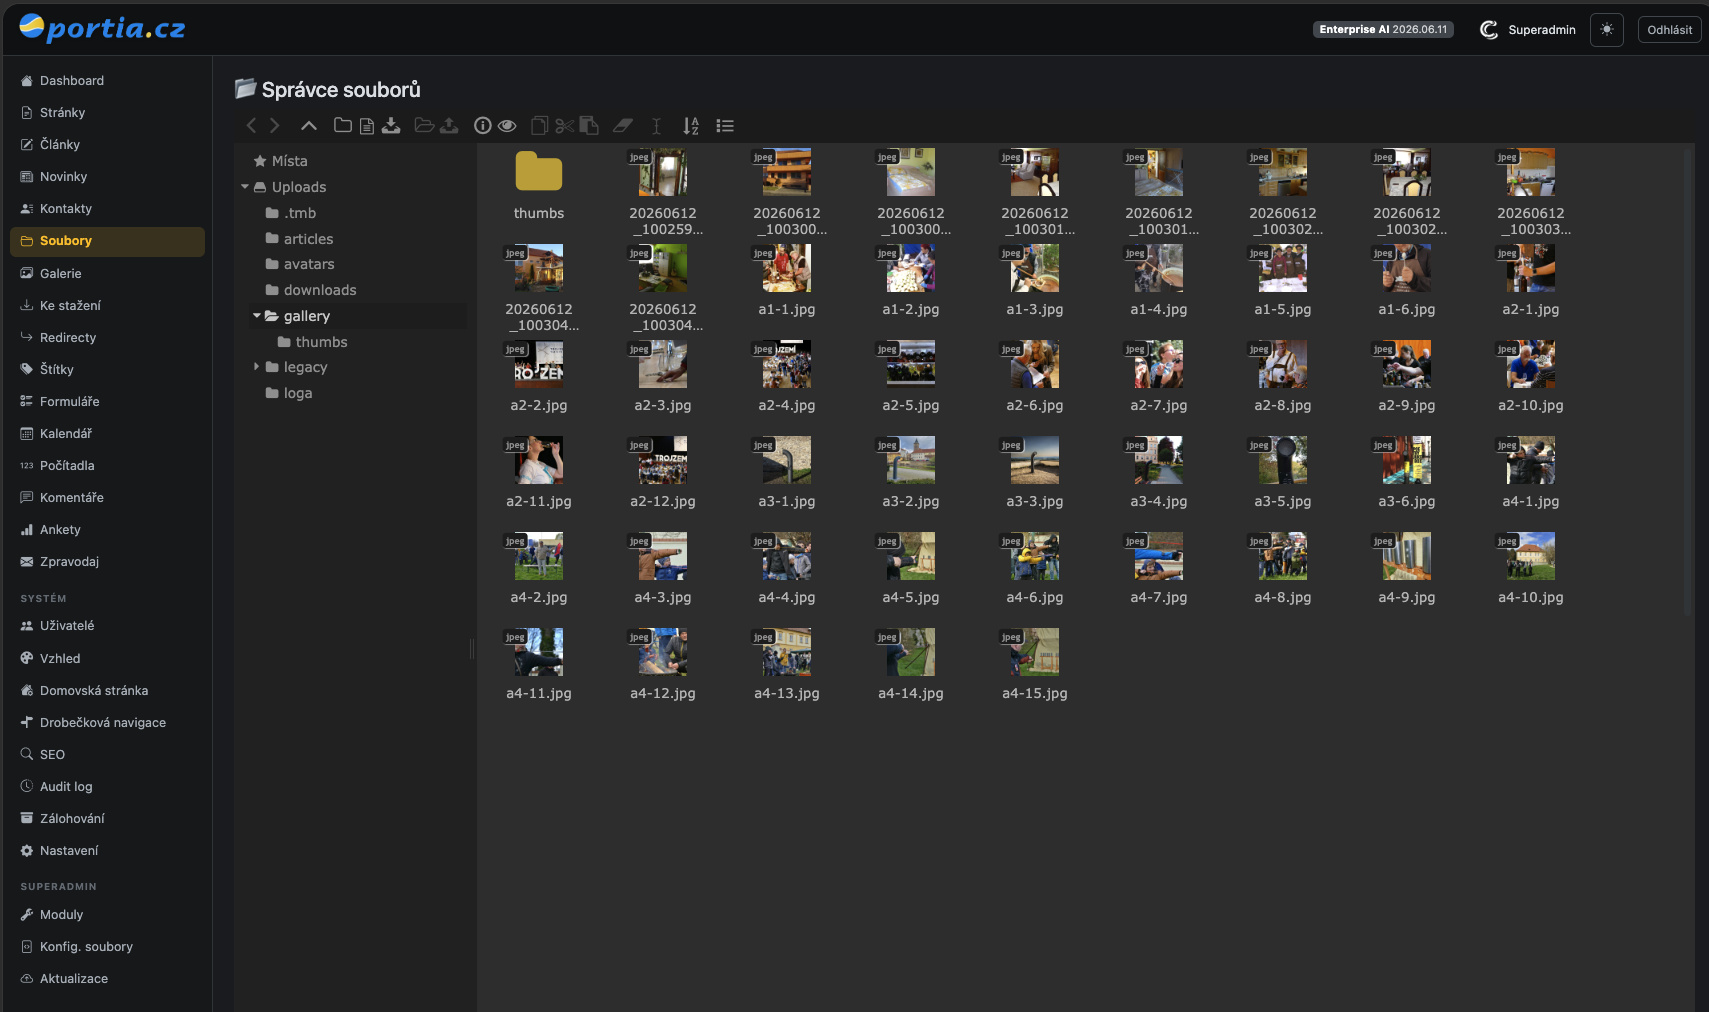Viewport: 1709px width, 1012px height.
Task: Click the Superadmin logo icon in the header
Action: coord(1489,29)
